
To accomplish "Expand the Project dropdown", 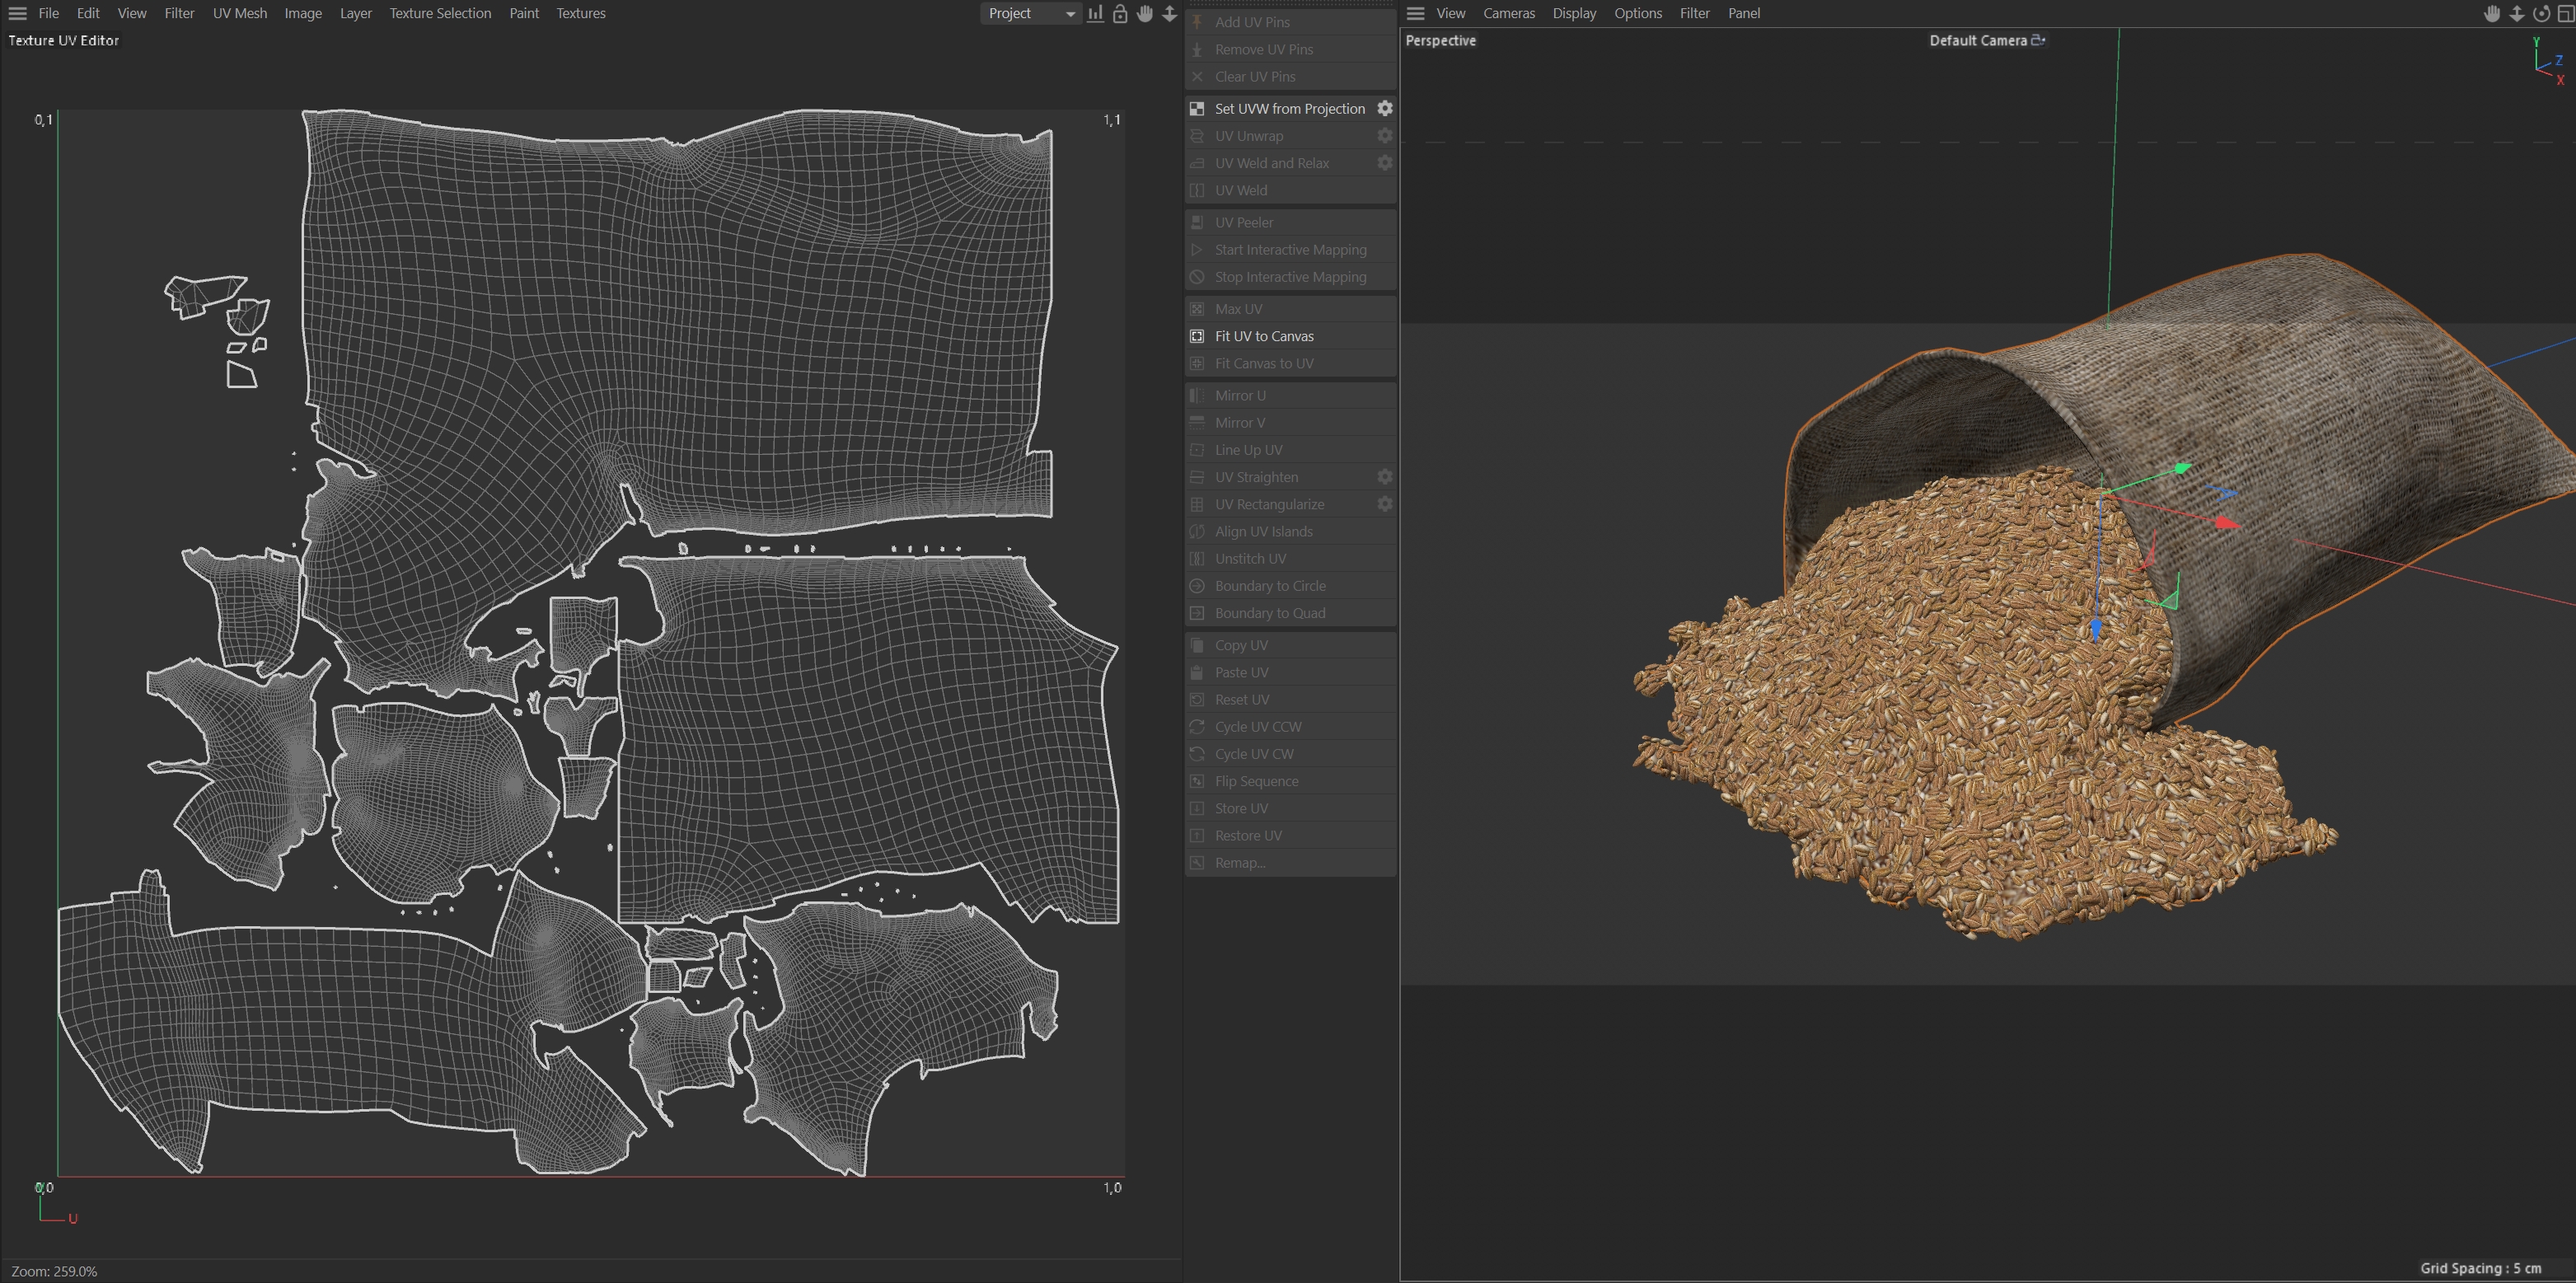I will click(1030, 13).
